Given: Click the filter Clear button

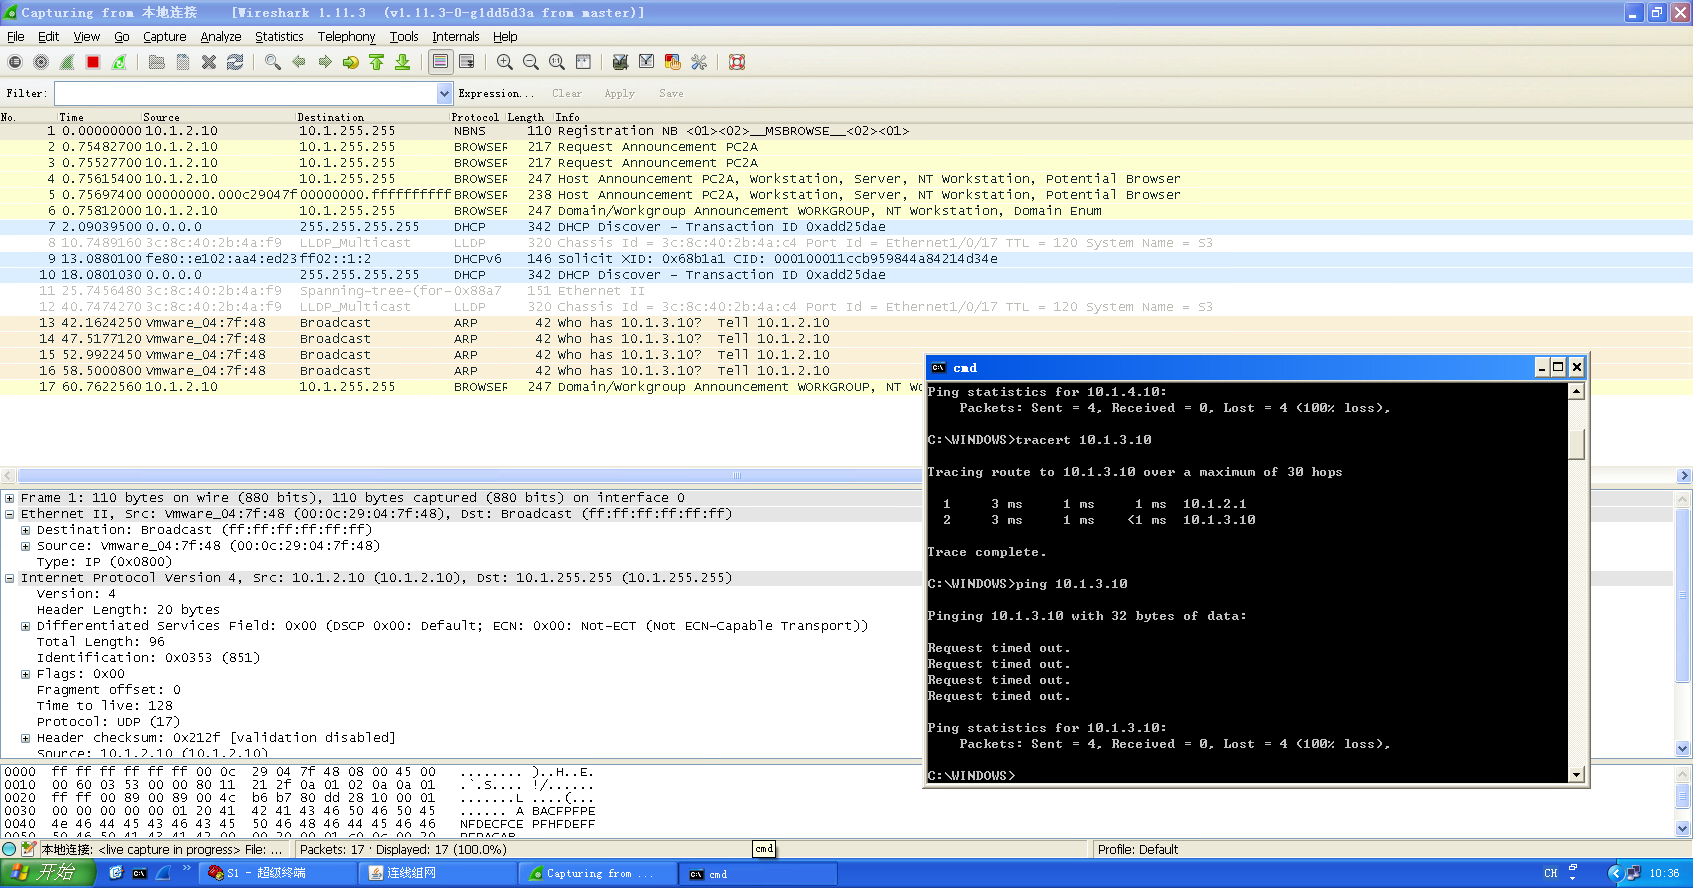Looking at the screenshot, I should tap(567, 93).
